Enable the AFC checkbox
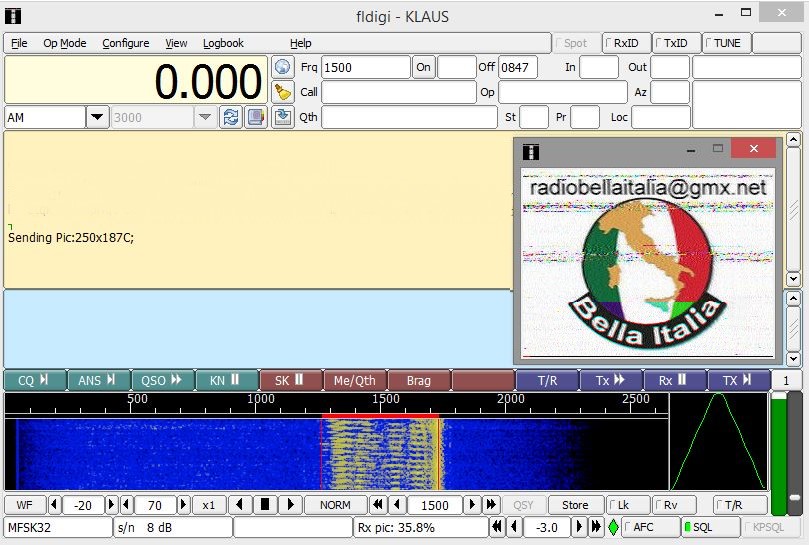 click(x=650, y=527)
